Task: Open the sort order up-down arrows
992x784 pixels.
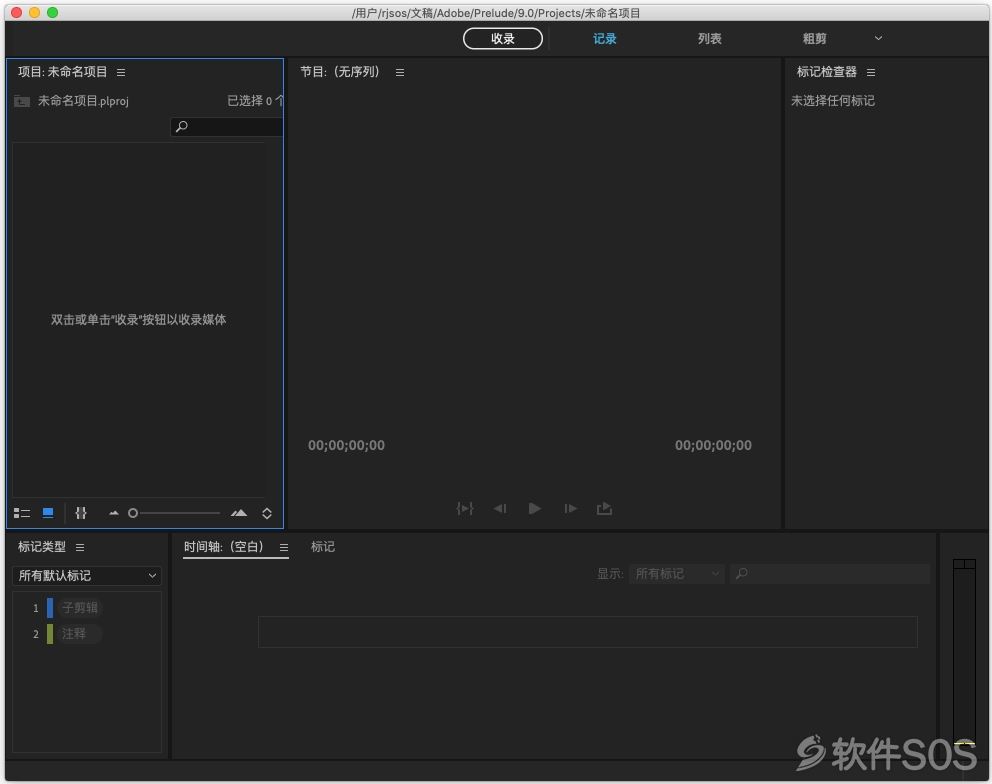Action: coord(267,513)
